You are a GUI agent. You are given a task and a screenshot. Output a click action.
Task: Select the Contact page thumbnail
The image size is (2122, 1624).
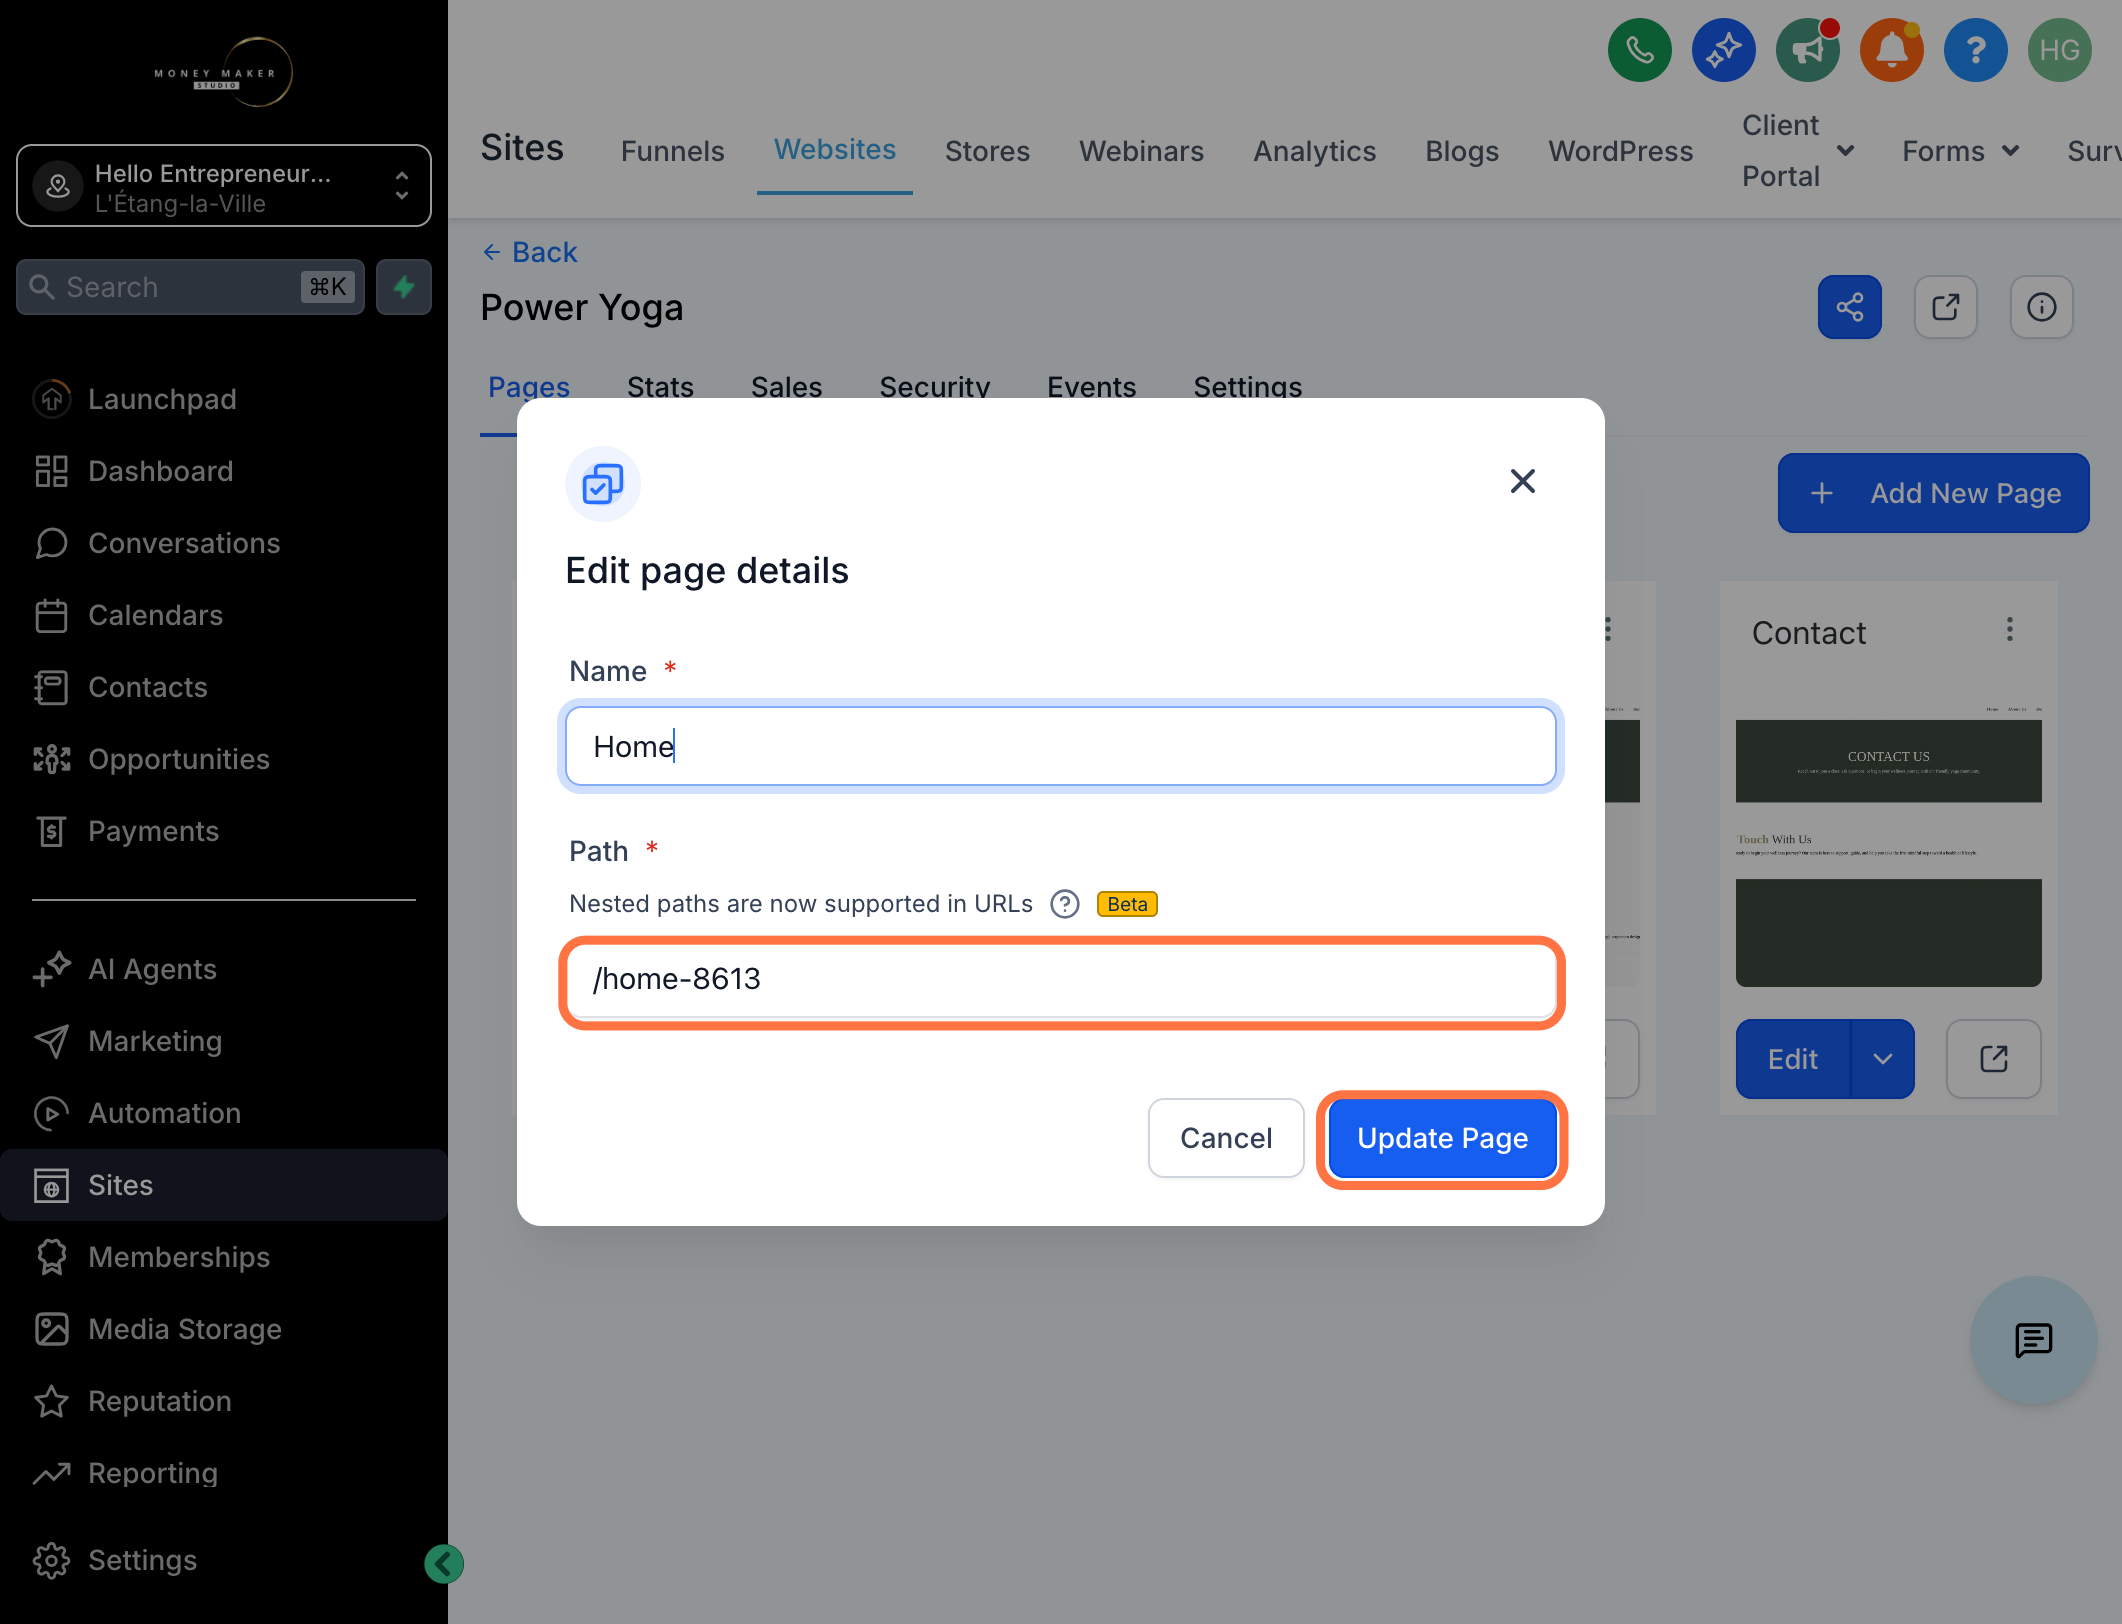(1888, 845)
